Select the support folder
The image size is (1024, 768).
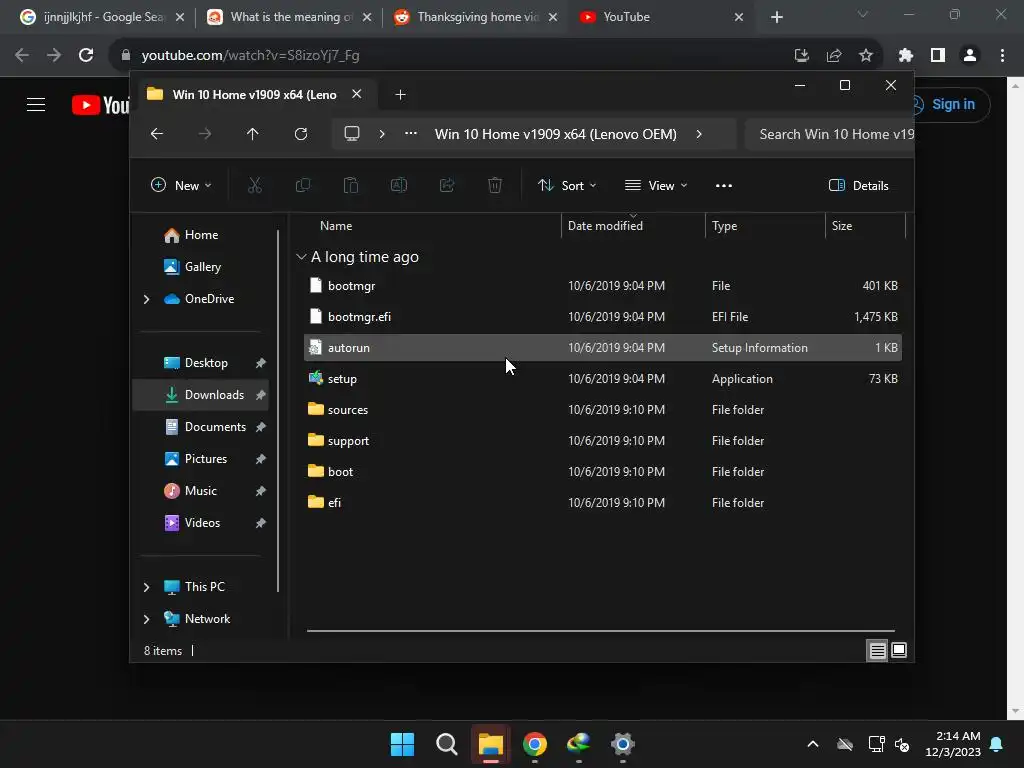pyautogui.click(x=603, y=441)
